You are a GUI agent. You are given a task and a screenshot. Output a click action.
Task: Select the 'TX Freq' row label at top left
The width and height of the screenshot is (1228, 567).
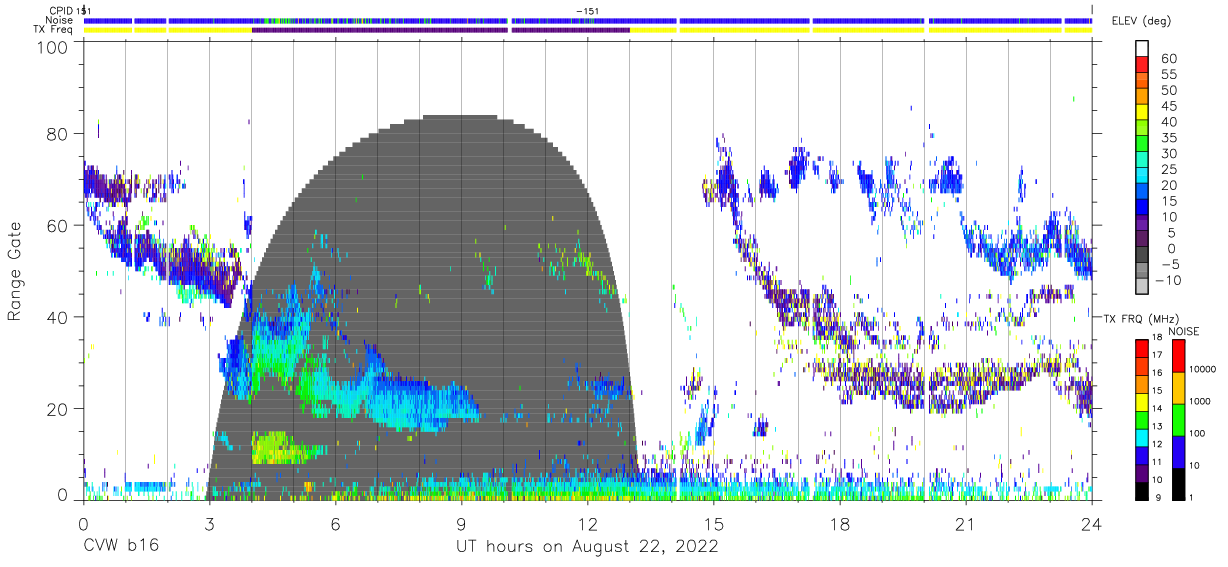(54, 30)
